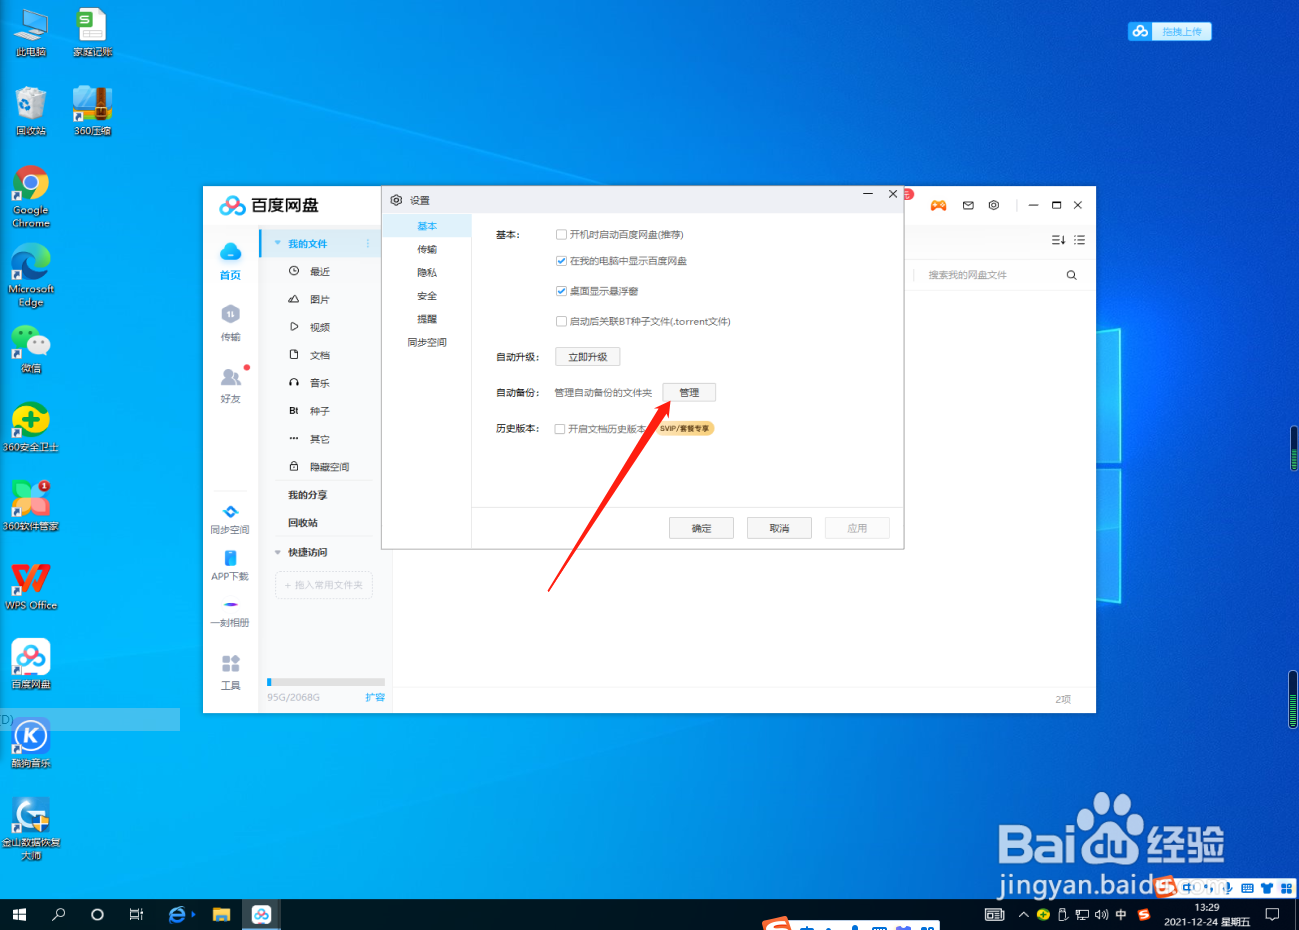The height and width of the screenshot is (930, 1299).
Task: Open 我的分享 my shares item
Action: tap(308, 496)
